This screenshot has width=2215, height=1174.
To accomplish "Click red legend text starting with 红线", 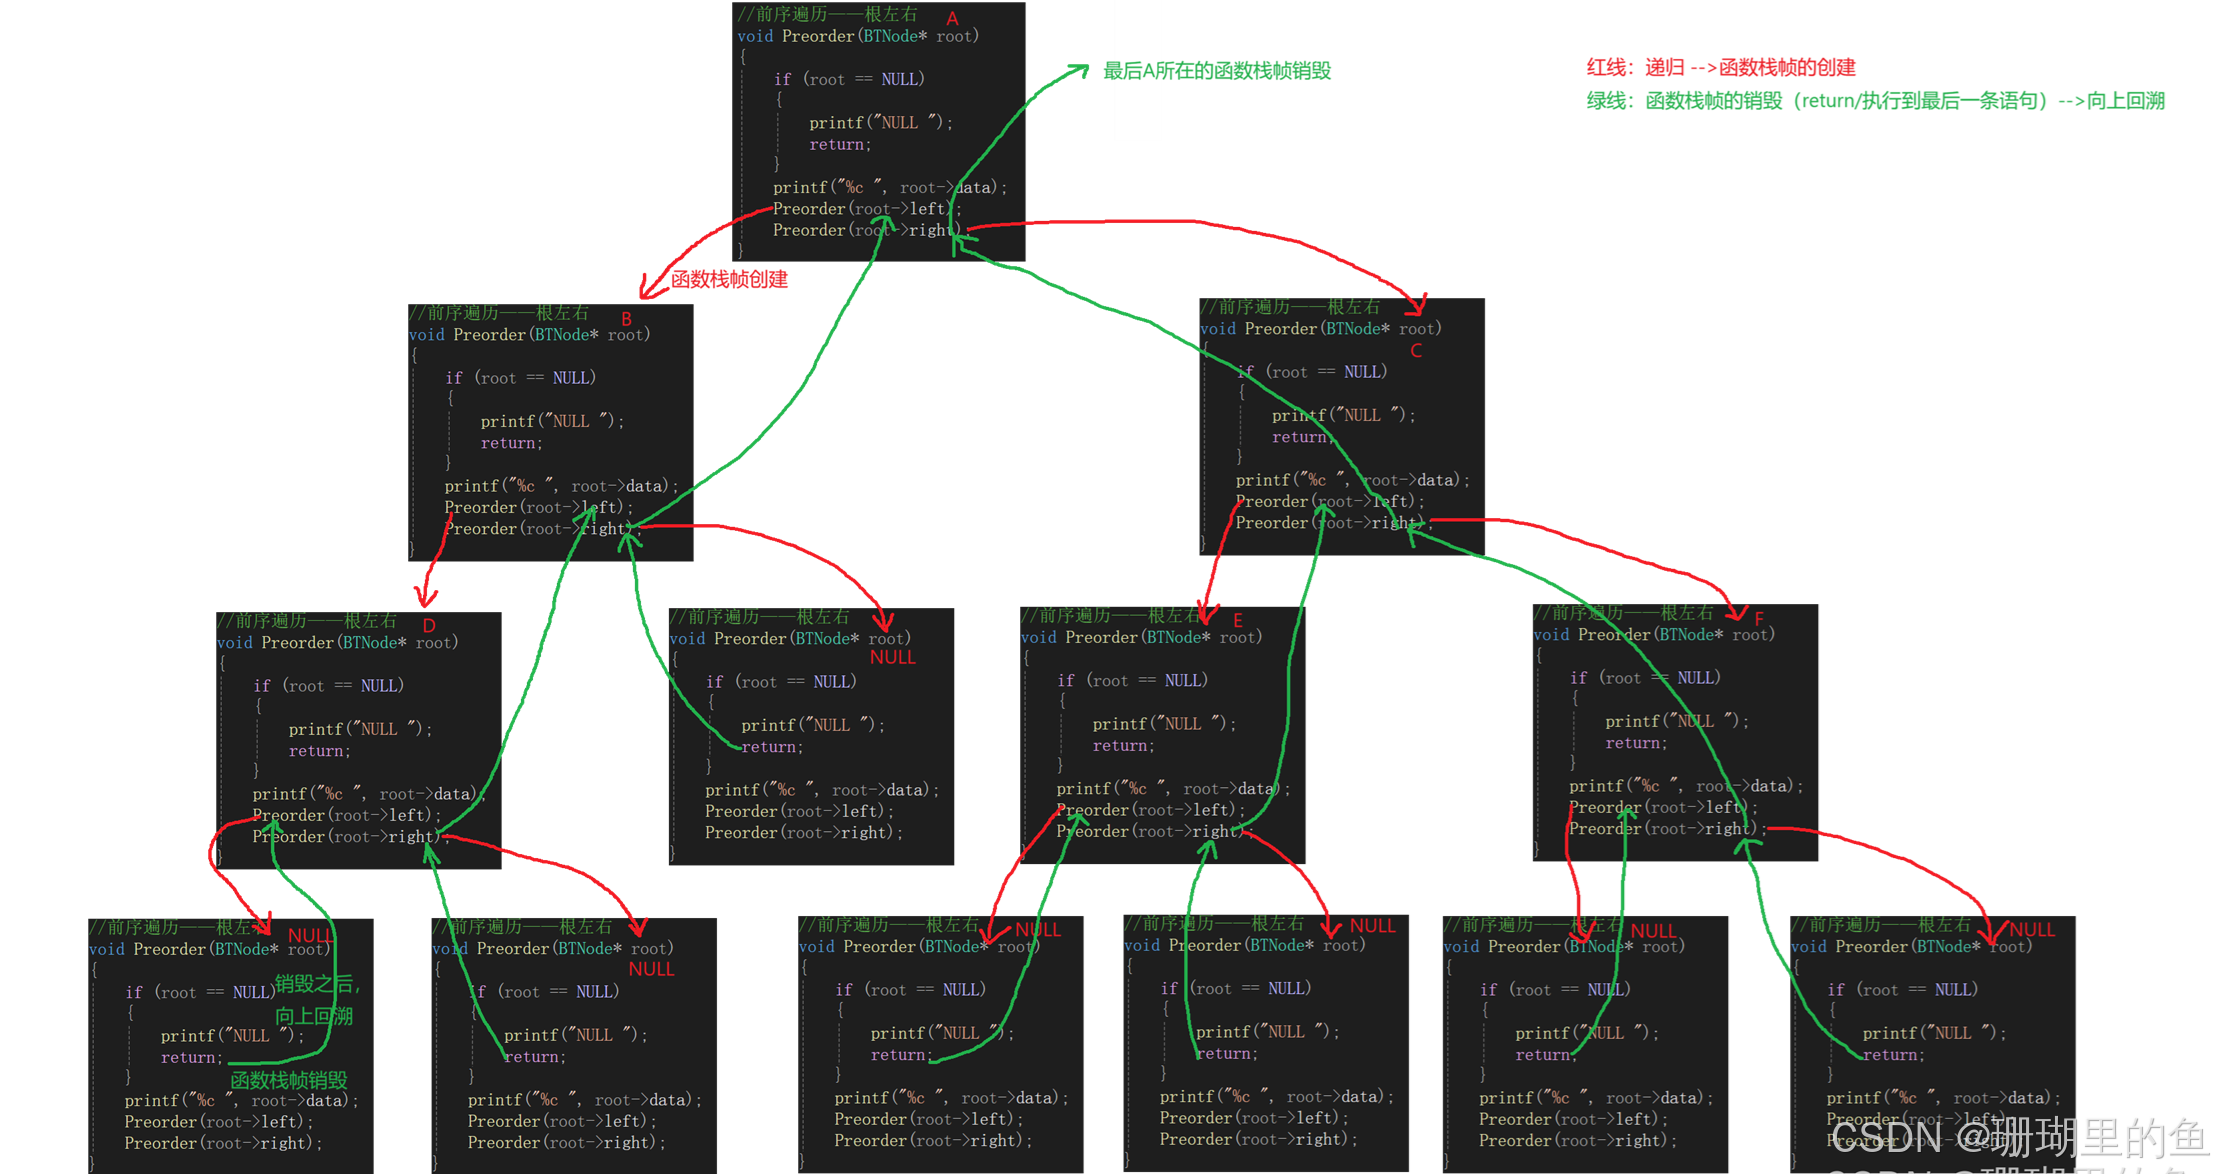I will click(1720, 68).
